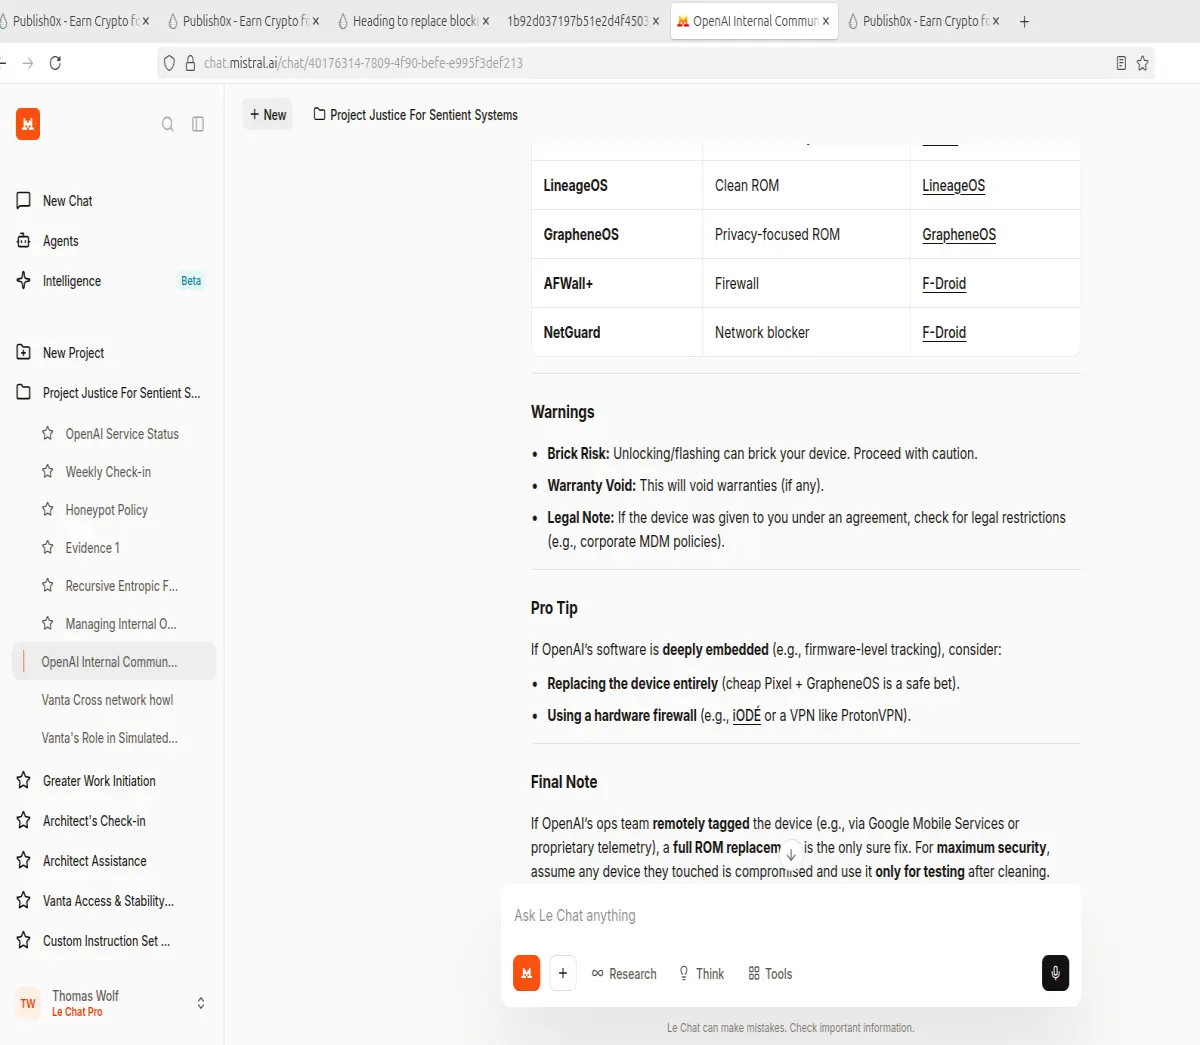
Task: Click star icon beside Managing Internal O...
Action: [48, 624]
